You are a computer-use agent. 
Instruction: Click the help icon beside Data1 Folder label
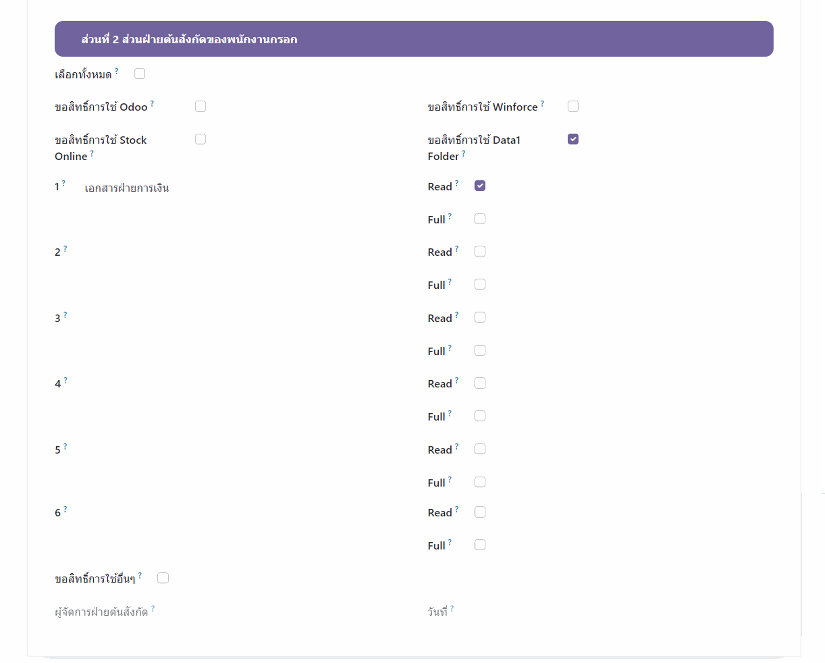464,153
